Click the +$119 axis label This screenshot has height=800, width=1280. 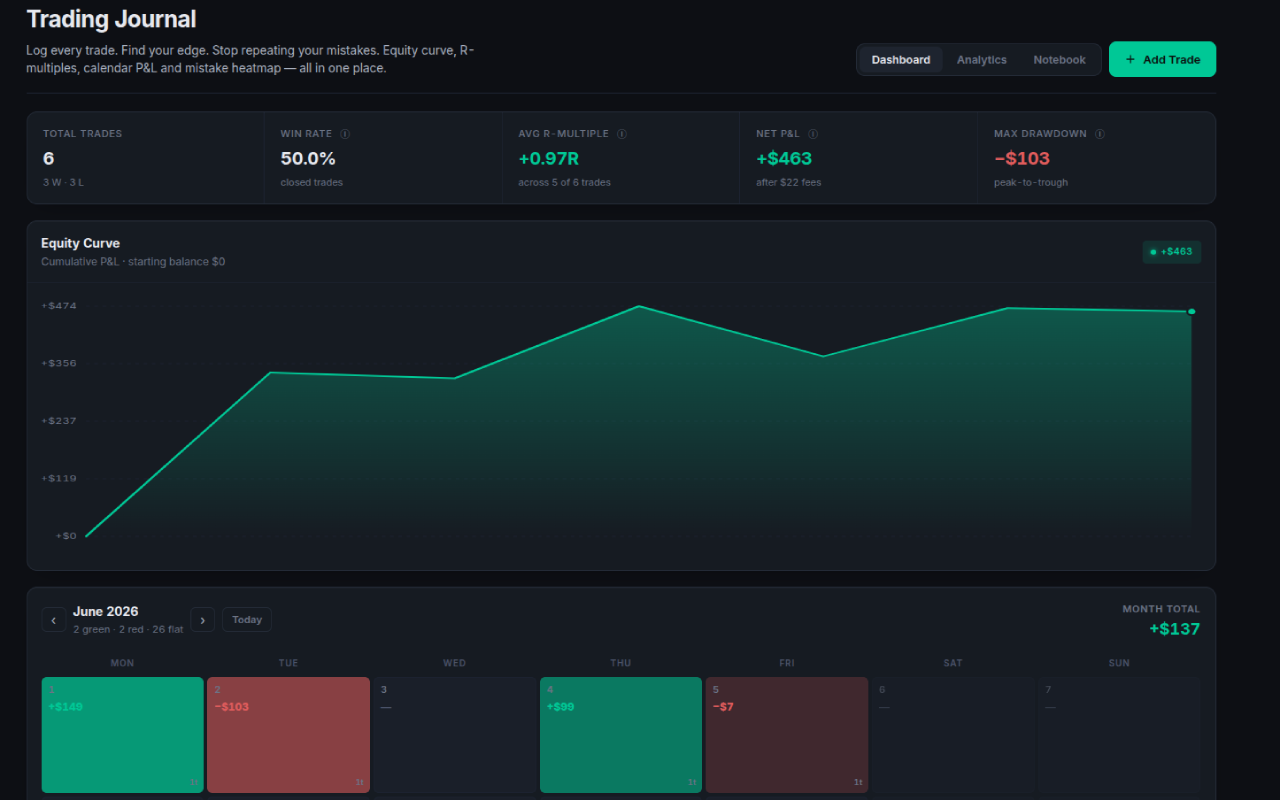[x=59, y=478]
